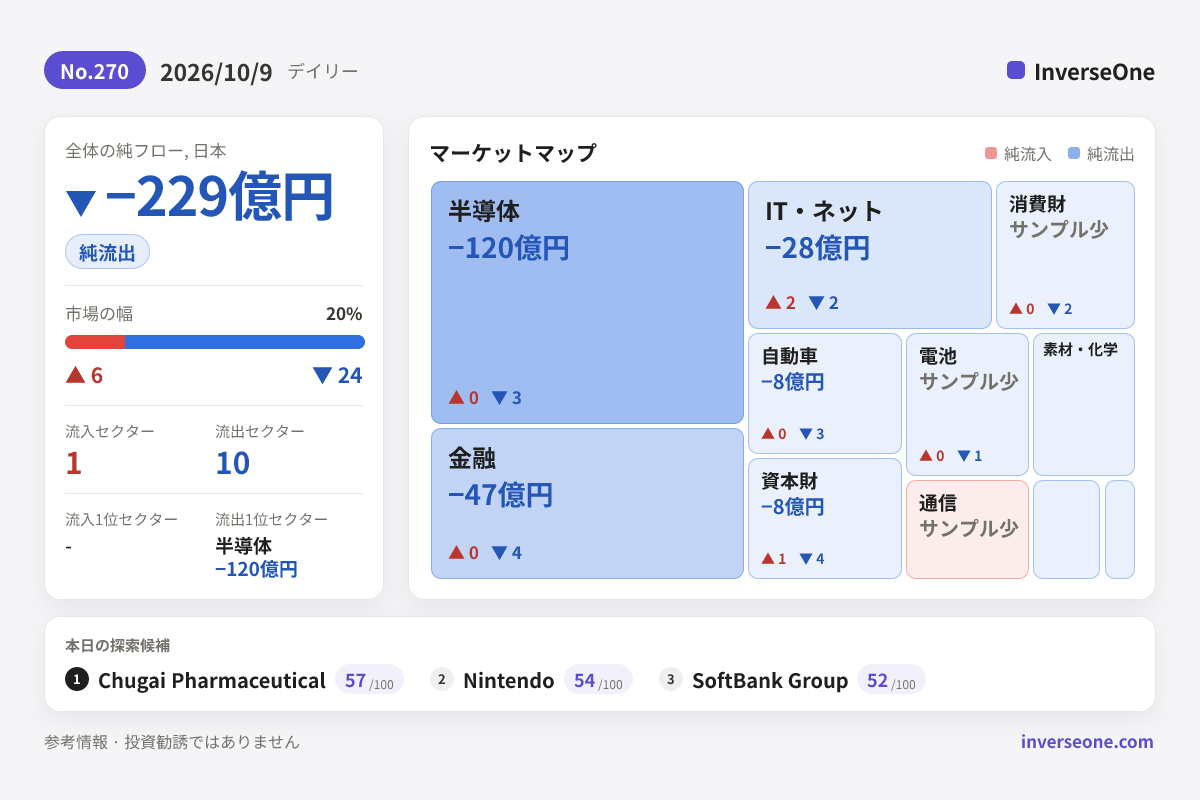
Task: Click the blue down triangle in 自動車 tile
Action: coord(805,434)
